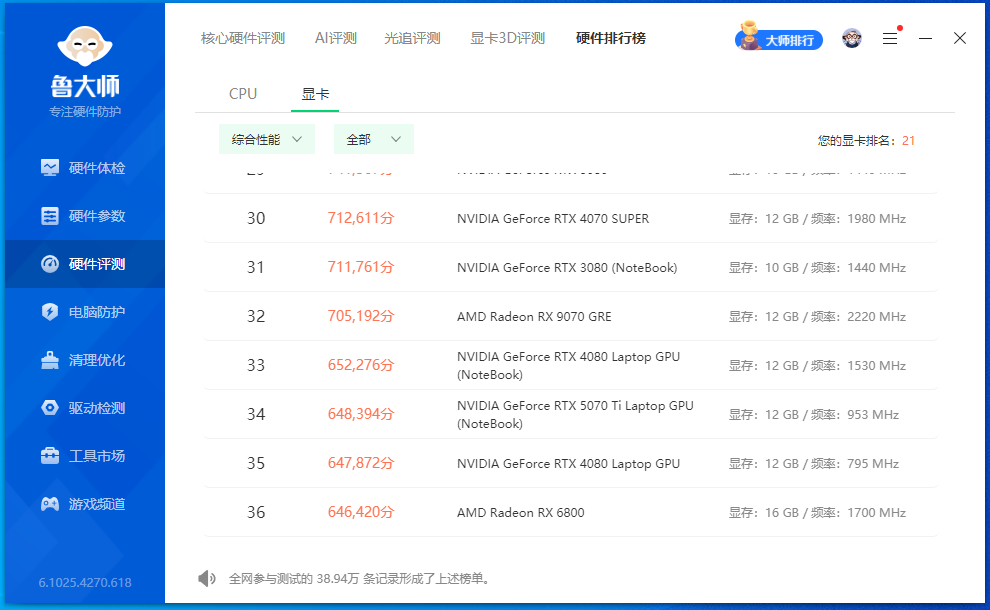This screenshot has width=990, height=610.
Task: Click score 652,276分
Action: (x=361, y=365)
